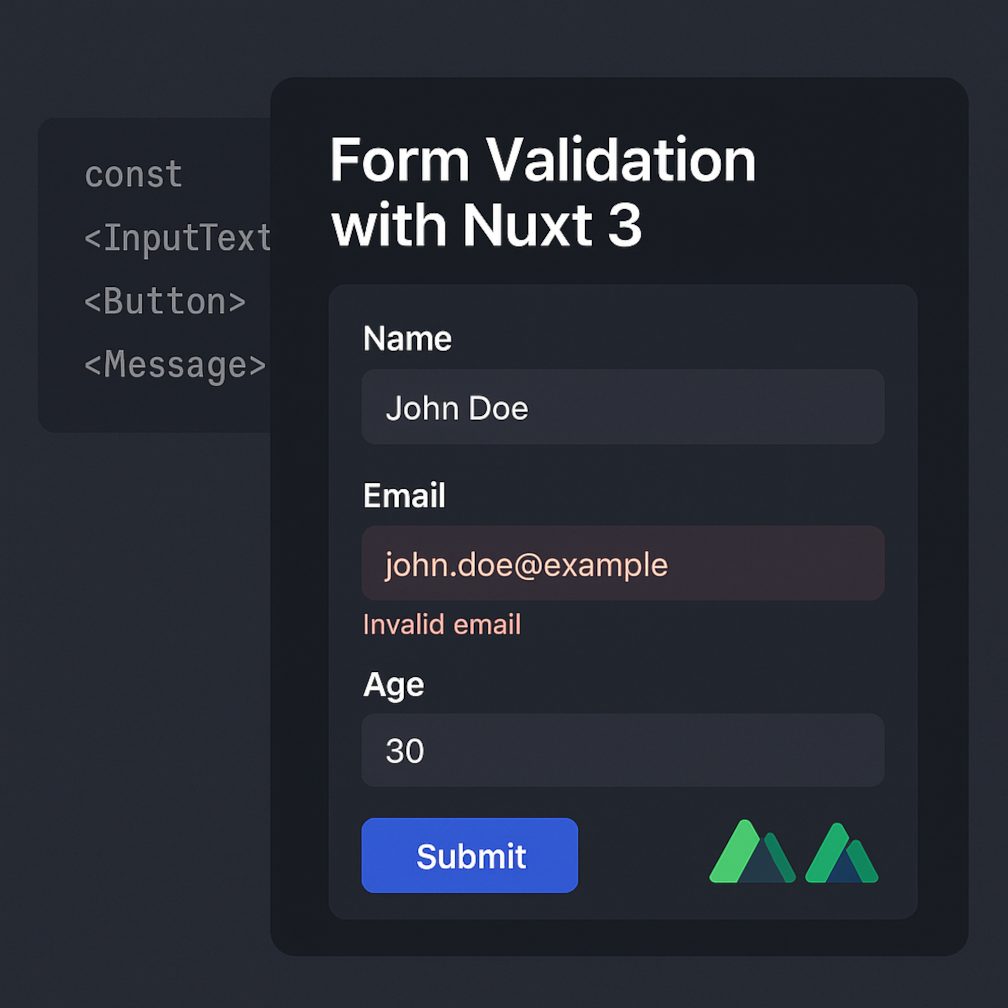This screenshot has height=1008, width=1008.
Task: Focus the Email input field
Action: coord(623,563)
